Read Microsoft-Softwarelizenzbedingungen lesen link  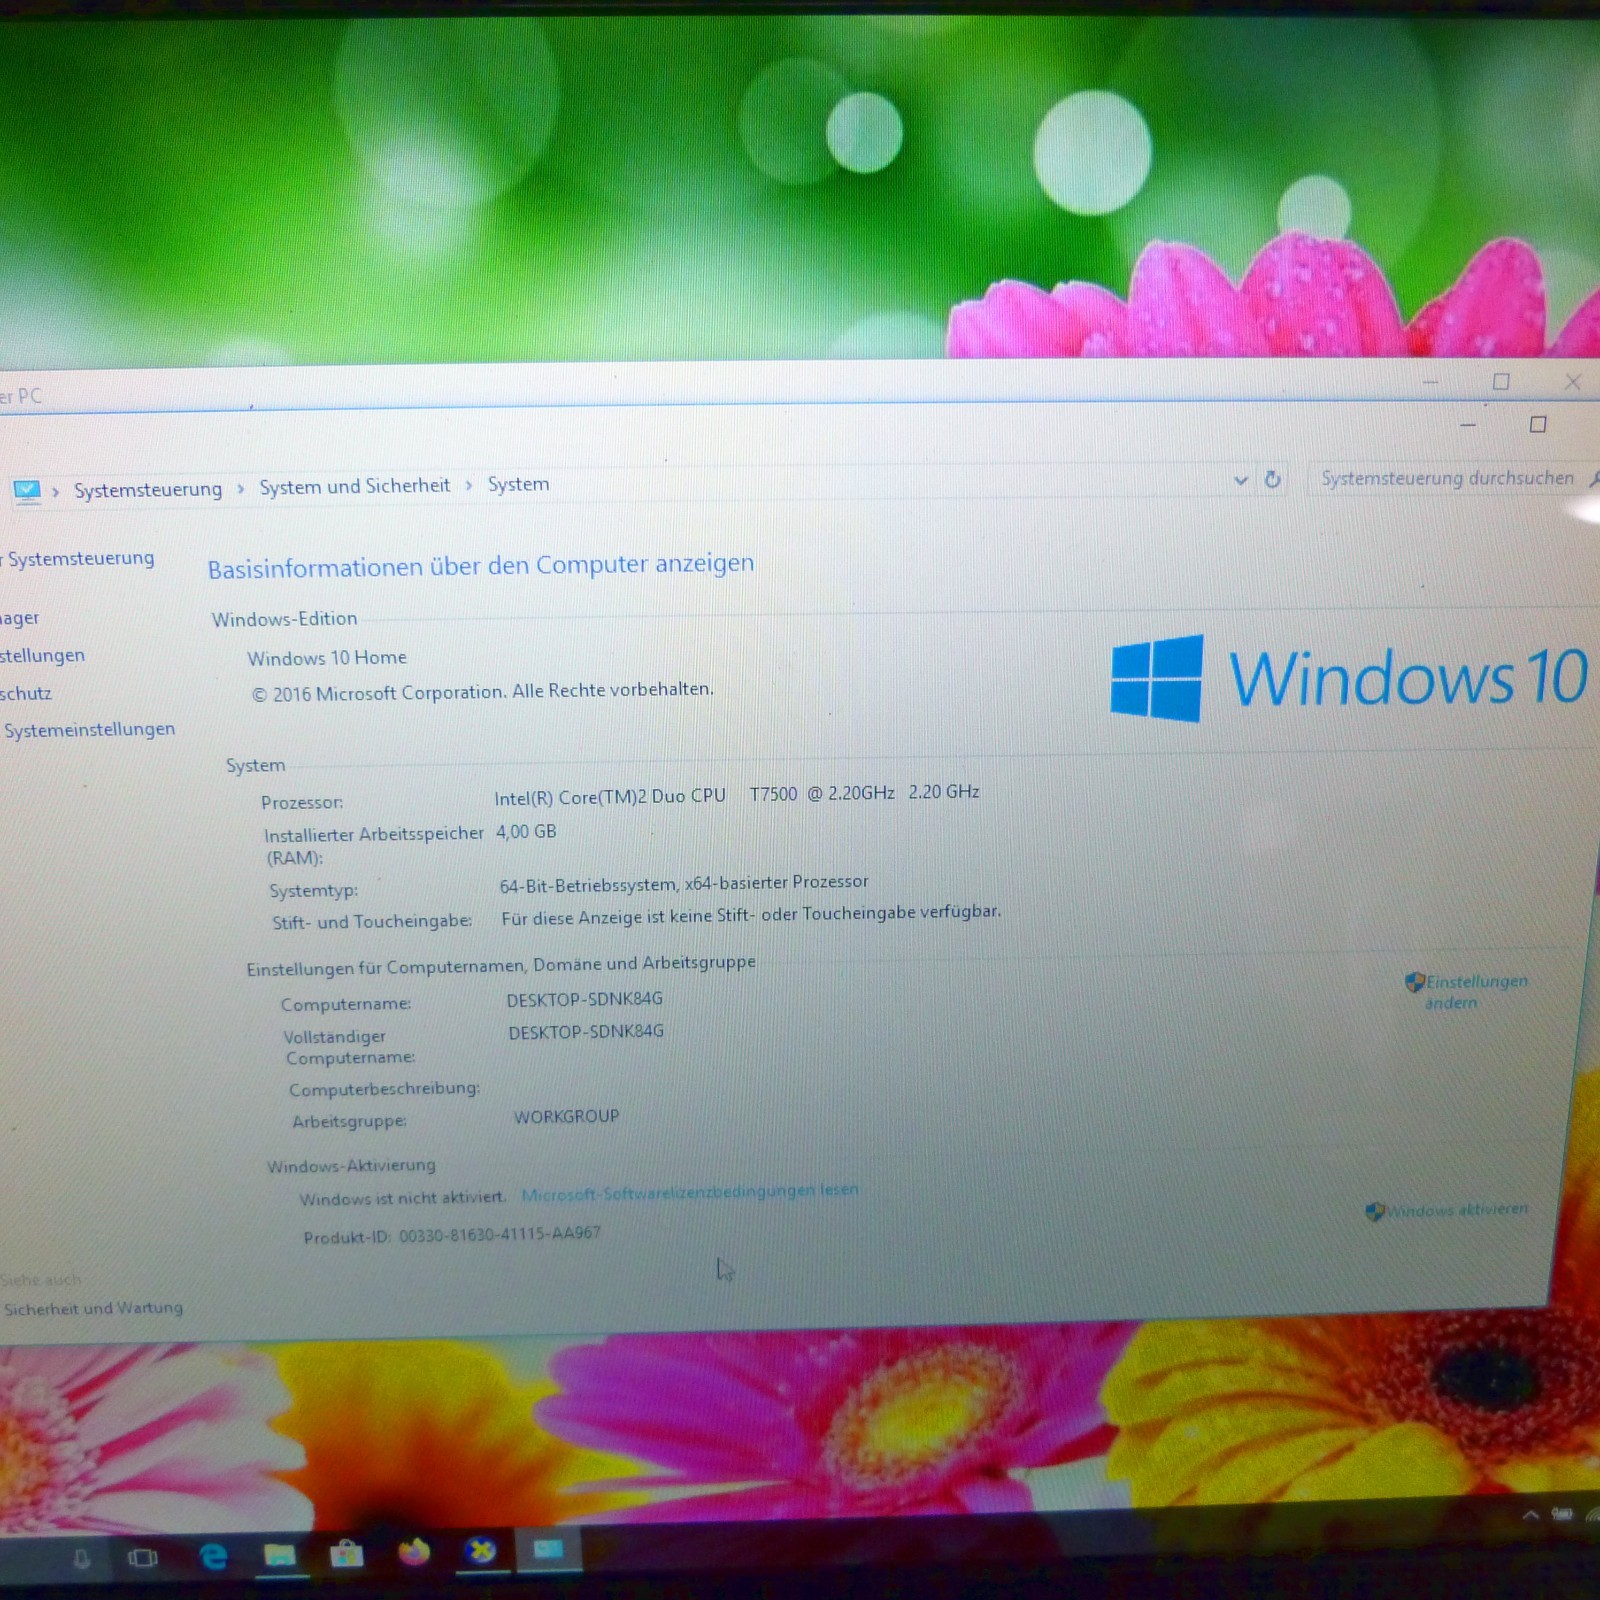coord(690,1192)
